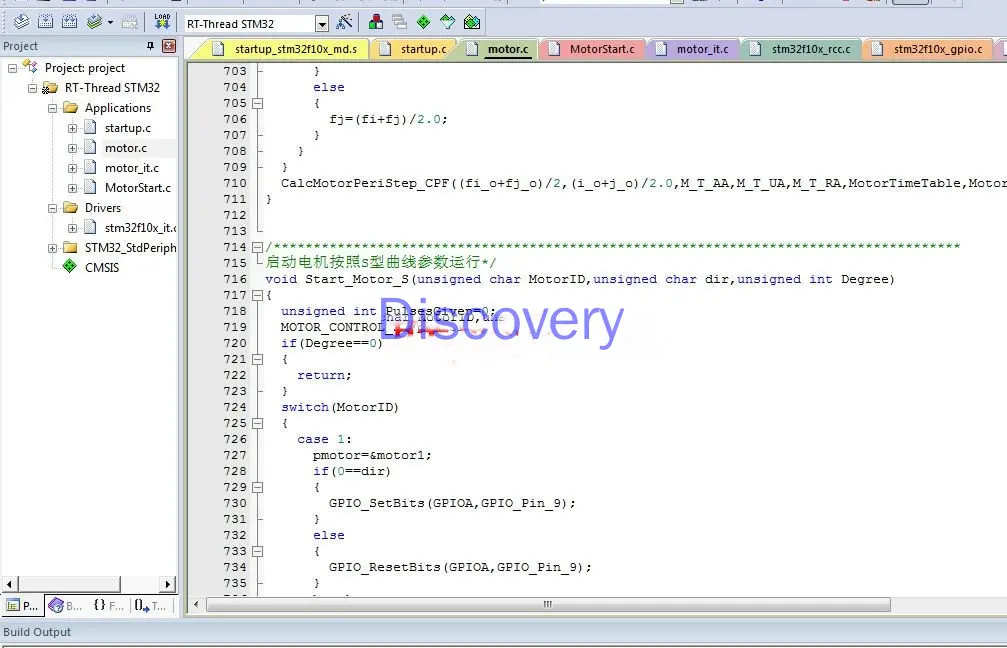Select MotorStart.c file in tree

coord(137,188)
